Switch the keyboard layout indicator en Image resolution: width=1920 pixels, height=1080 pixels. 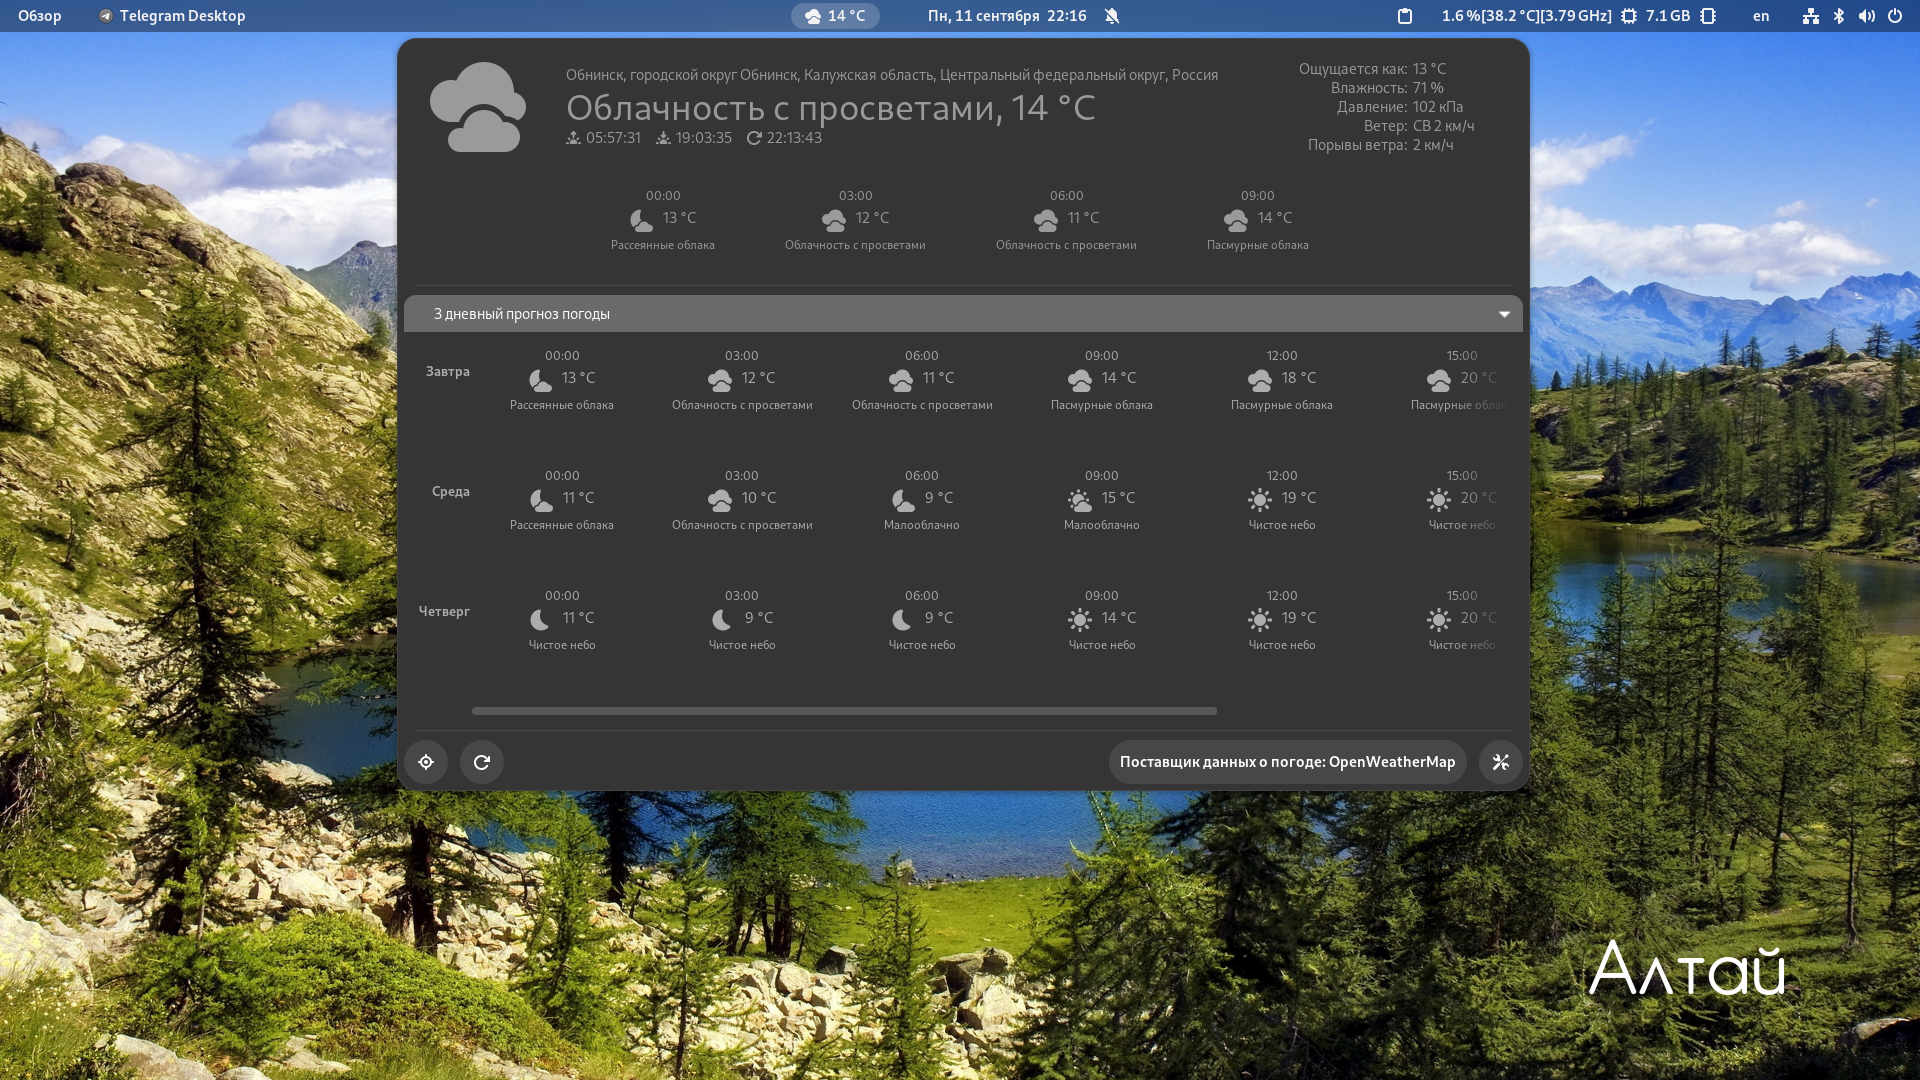(x=1761, y=16)
